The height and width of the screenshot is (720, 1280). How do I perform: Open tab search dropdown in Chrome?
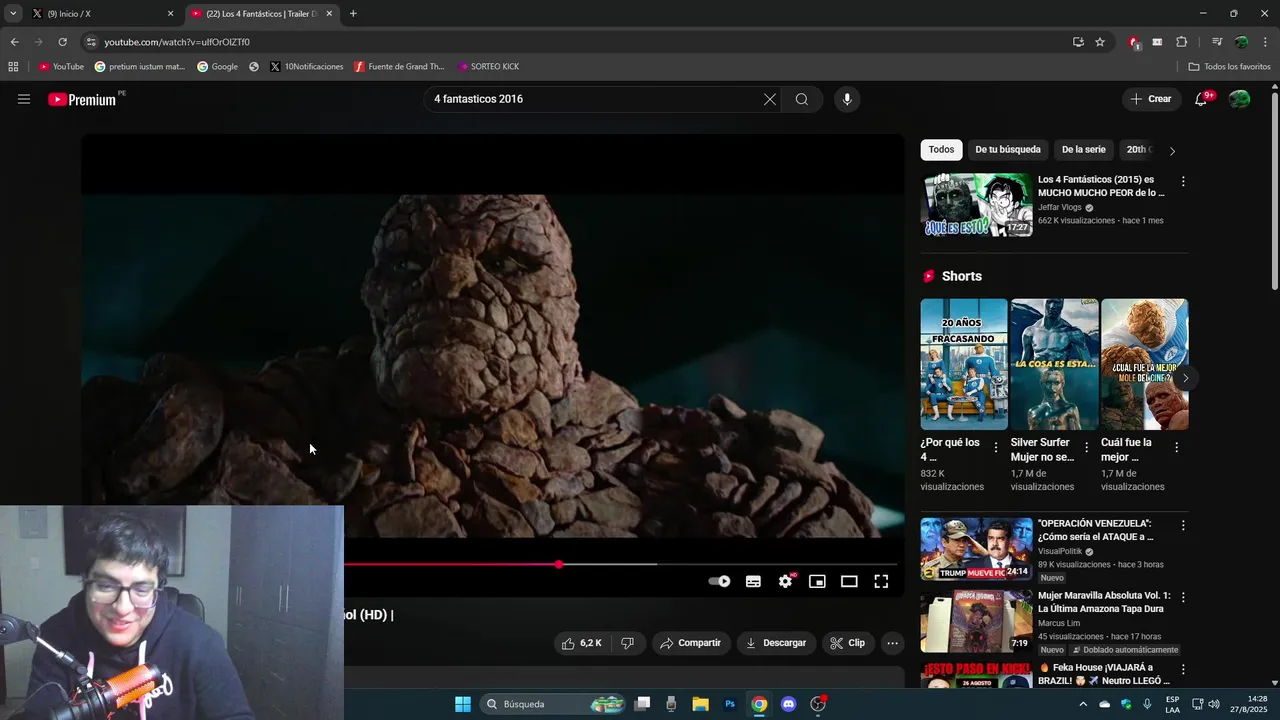point(13,14)
